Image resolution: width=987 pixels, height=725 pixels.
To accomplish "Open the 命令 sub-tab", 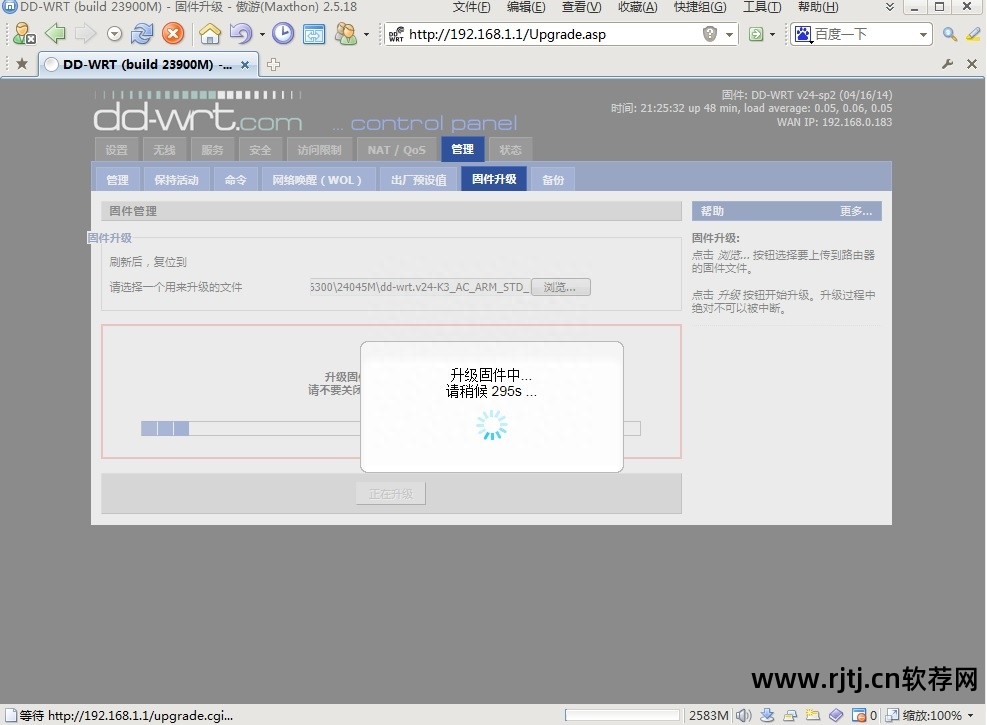I will point(235,180).
